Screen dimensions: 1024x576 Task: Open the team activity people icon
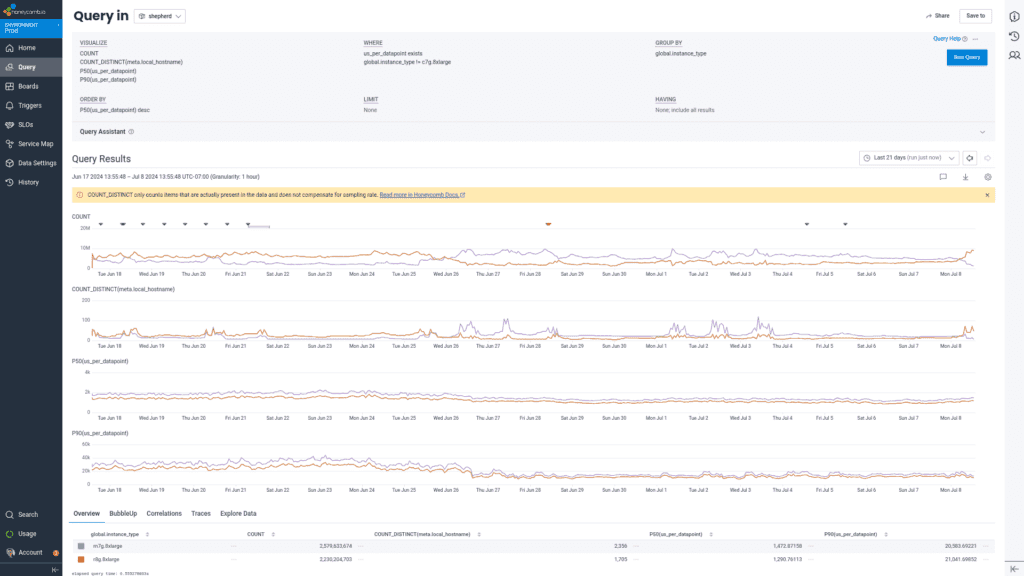(x=1013, y=56)
